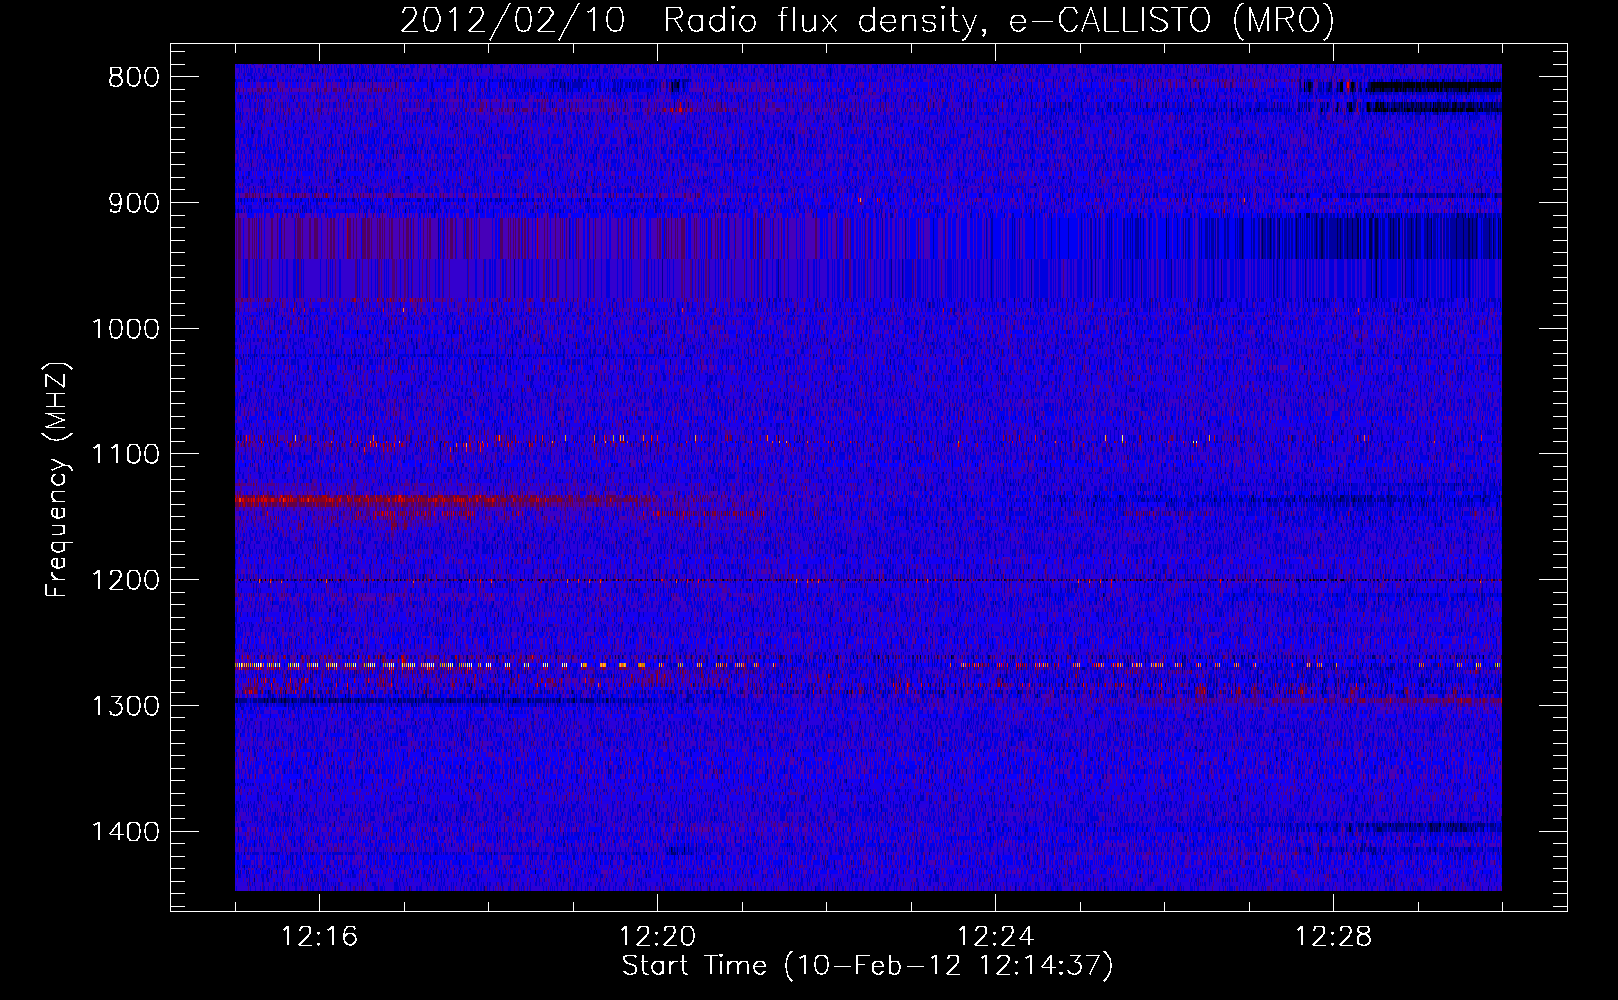Click the wide striped interference band near 930 MHz
Image resolution: width=1618 pixels, height=1000 pixels.
point(868,238)
